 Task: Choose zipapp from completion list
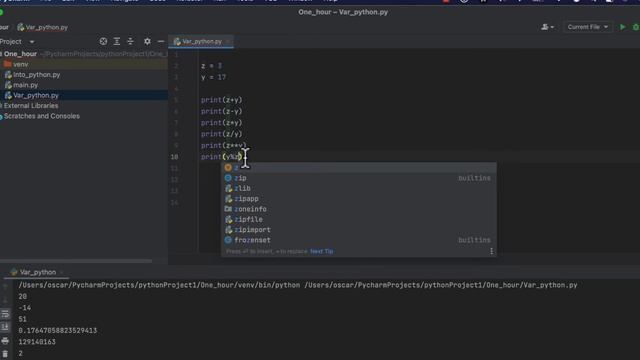(359, 199)
